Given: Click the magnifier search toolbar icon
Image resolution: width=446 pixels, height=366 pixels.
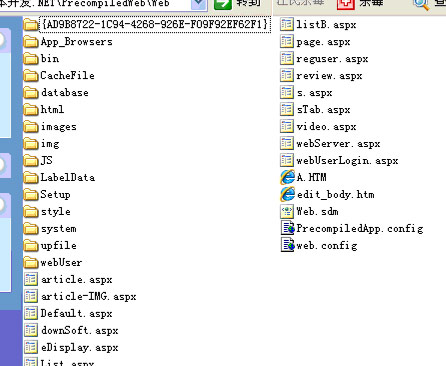Looking at the screenshot, I should [x=421, y=4].
